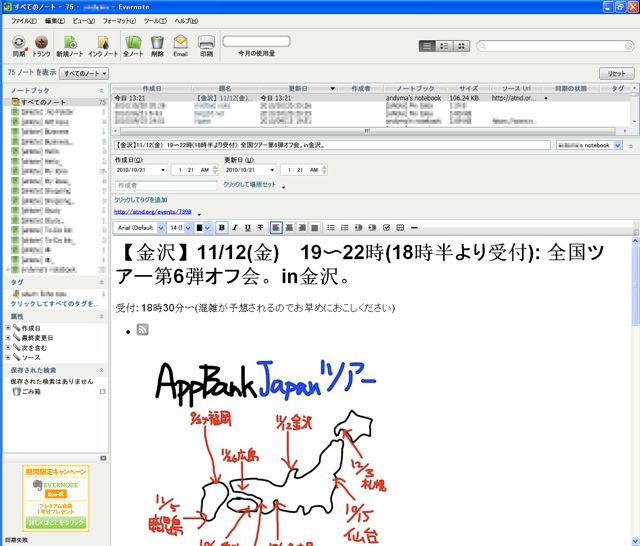The image size is (640, 546).
Task: Collapse the 保存された検索 sidebar section
Action: pos(101,371)
